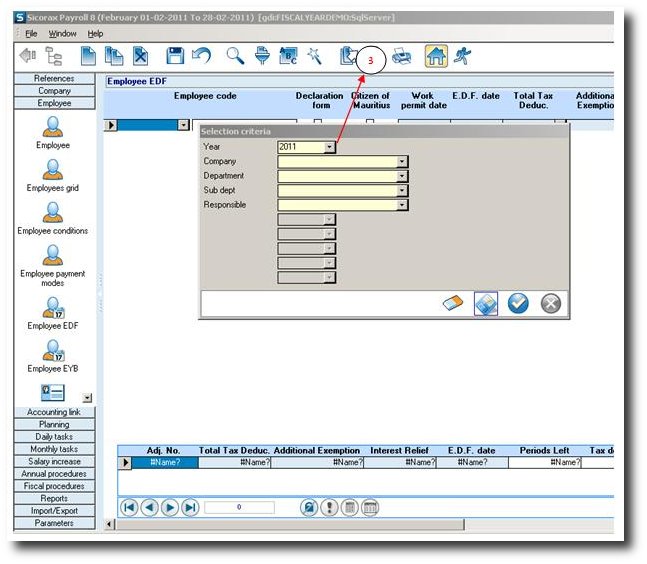
Task: Open the Window menu
Action: click(x=62, y=33)
